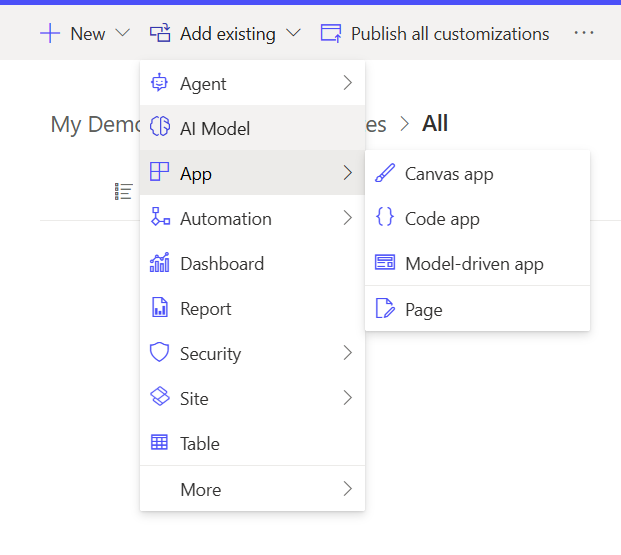Open the My Demo breadcrumb link
Image resolution: width=621 pixels, height=555 pixels.
(95, 124)
